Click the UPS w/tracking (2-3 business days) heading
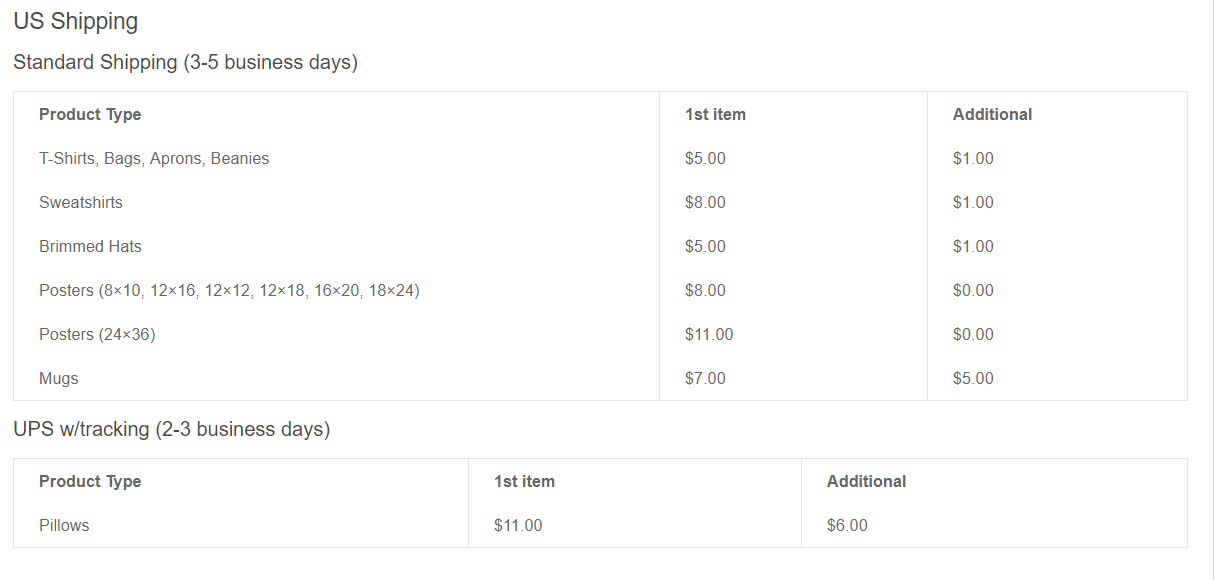The height and width of the screenshot is (580, 1214). click(171, 429)
